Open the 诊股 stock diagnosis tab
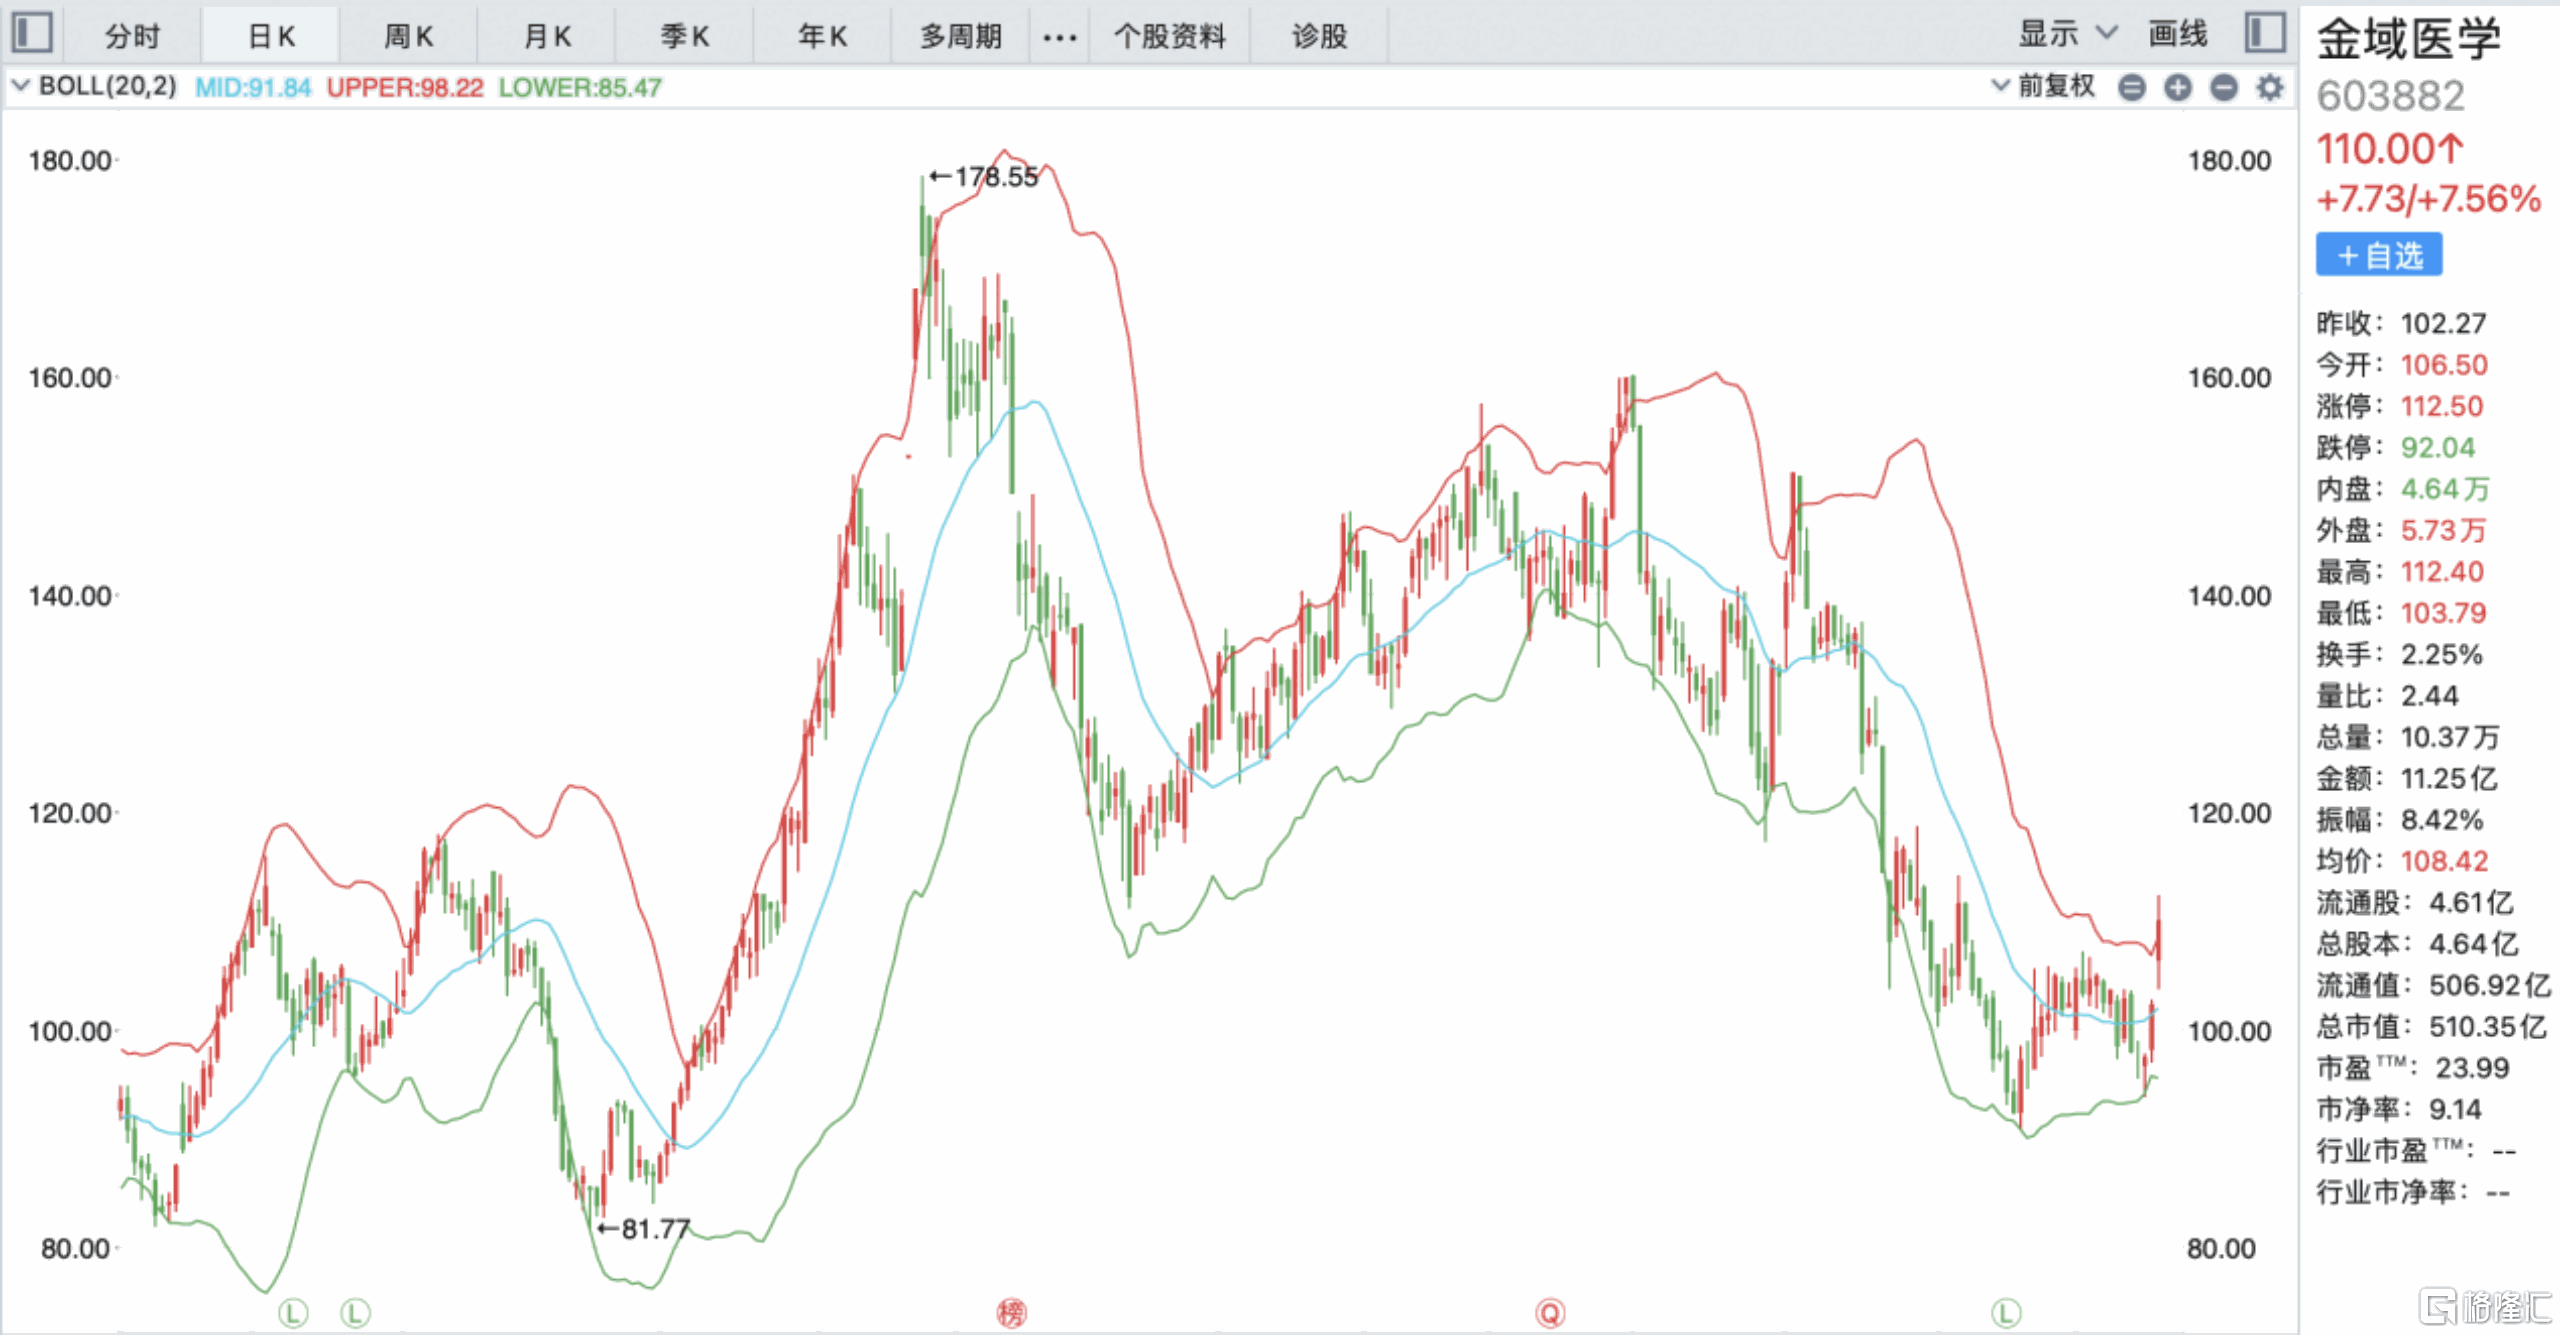2560x1335 pixels. coord(1319,37)
